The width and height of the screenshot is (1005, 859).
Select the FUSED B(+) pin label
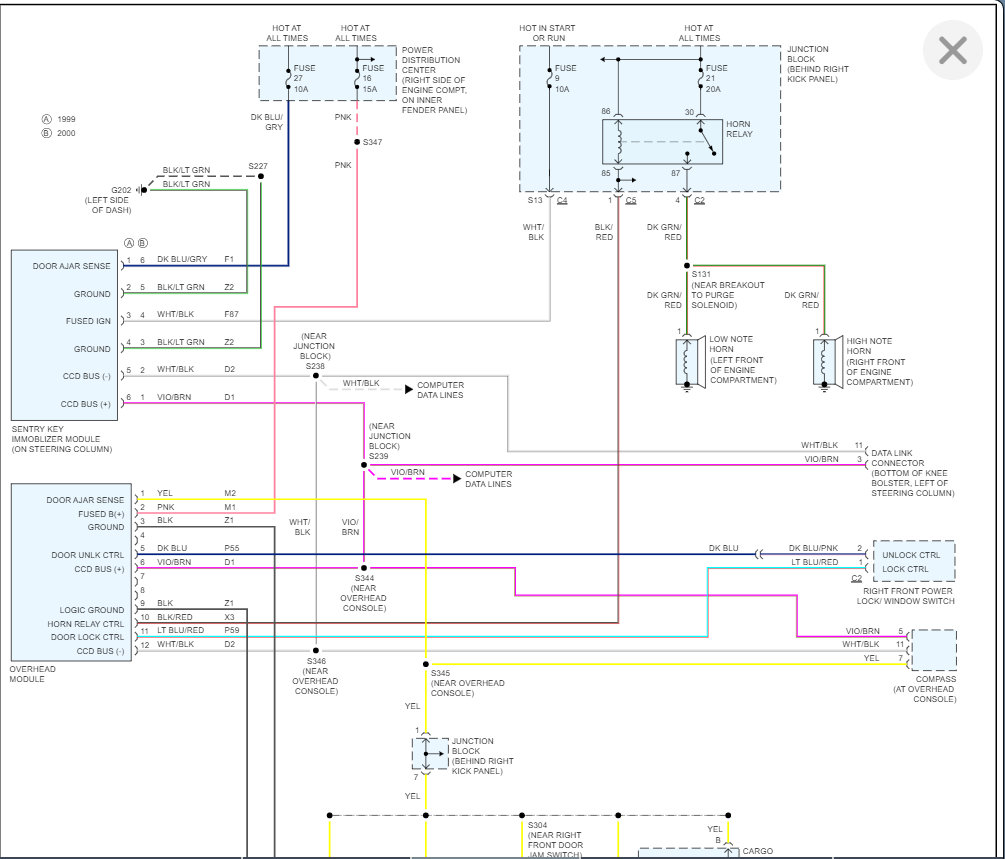pyautogui.click(x=101, y=514)
